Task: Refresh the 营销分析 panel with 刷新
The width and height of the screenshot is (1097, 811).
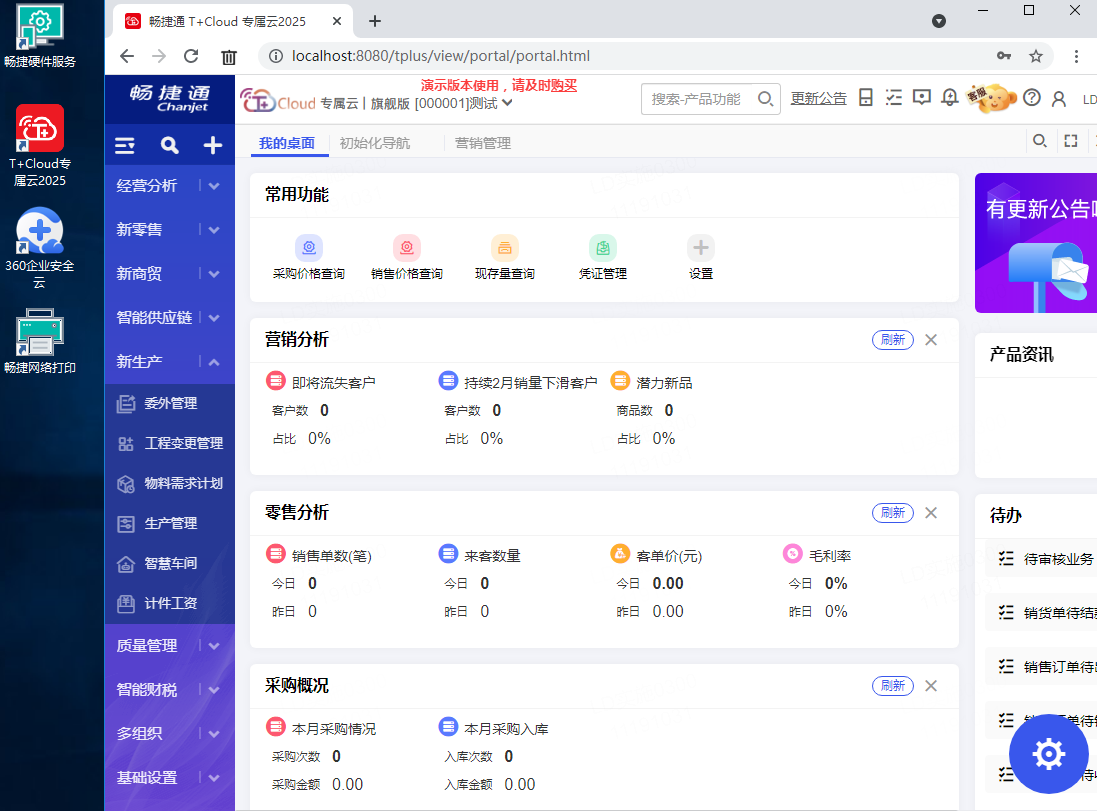Action: [x=893, y=340]
